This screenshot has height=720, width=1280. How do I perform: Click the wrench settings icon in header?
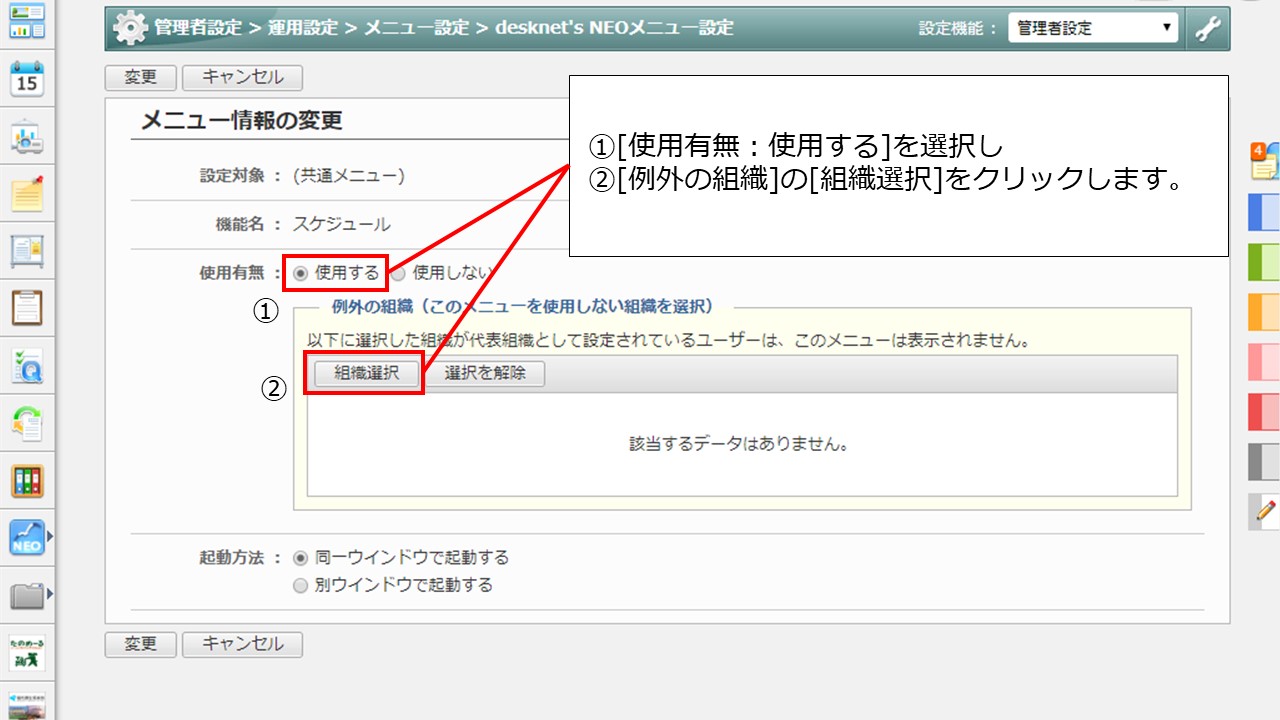1208,29
